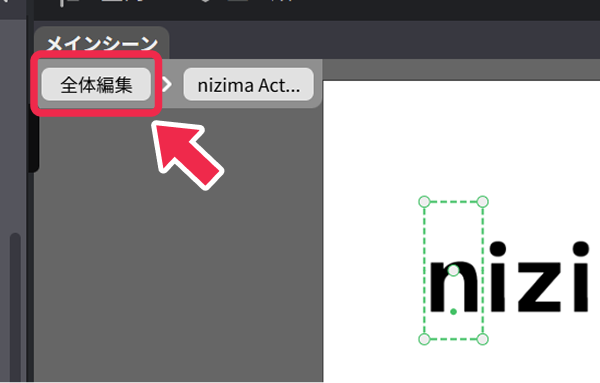Image resolution: width=600 pixels, height=383 pixels.
Task: Click the top-right selection handle
Action: (x=483, y=202)
